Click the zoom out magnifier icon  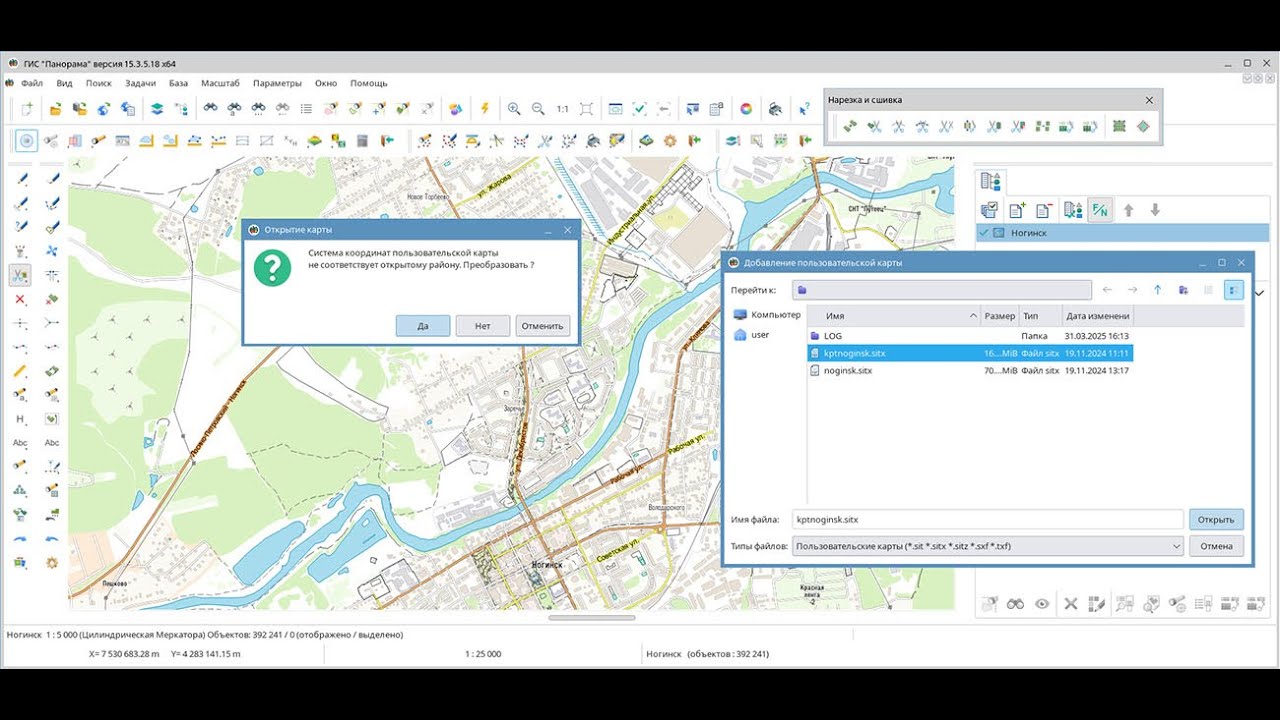(x=538, y=109)
